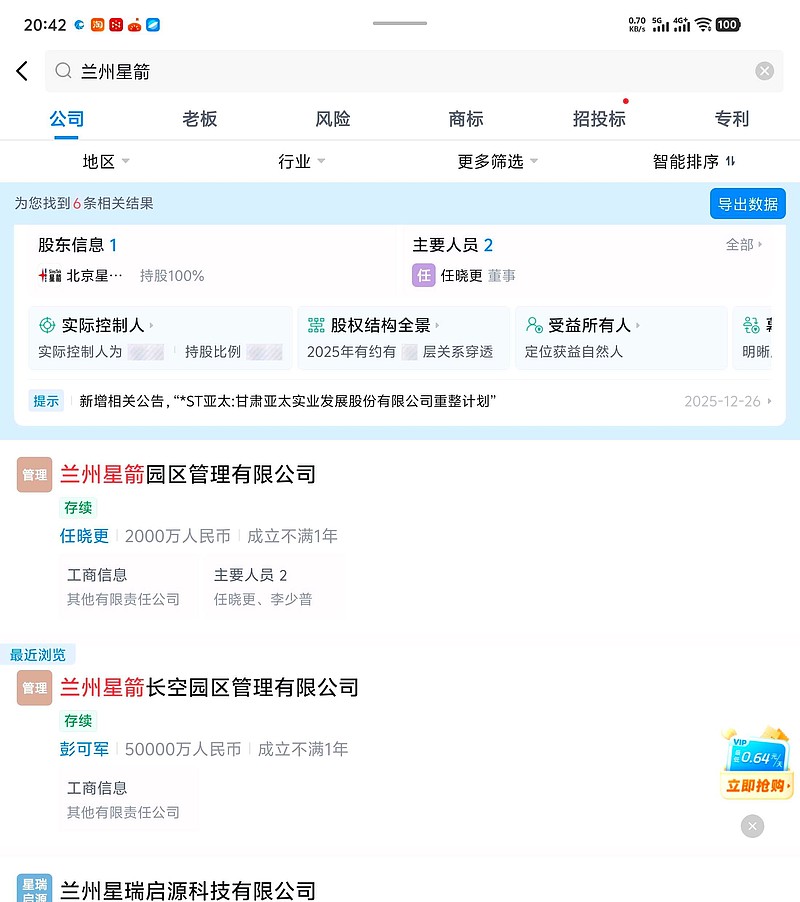
Task: Open the 更多筛选 dropdown
Action: coord(497,162)
